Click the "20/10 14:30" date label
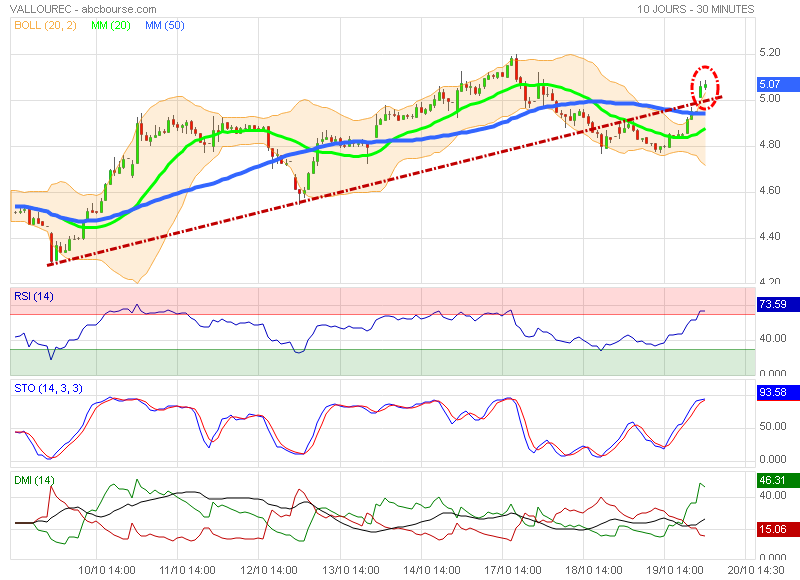800x580 pixels. coord(756,570)
